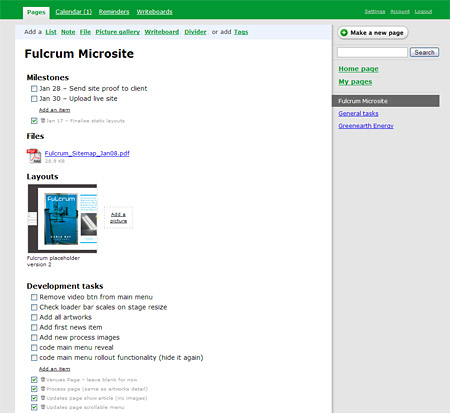Click the Make a new page button
The height and width of the screenshot is (413, 450).
pos(372,33)
